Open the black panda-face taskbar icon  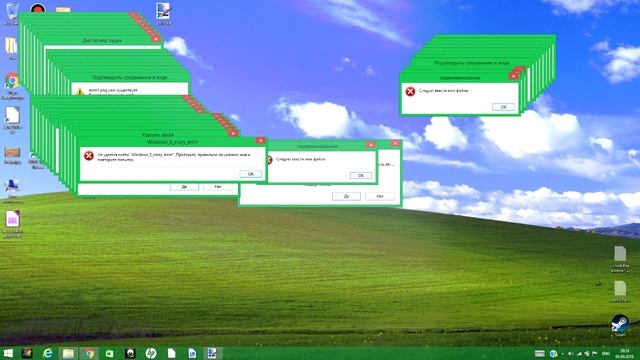coord(130,353)
